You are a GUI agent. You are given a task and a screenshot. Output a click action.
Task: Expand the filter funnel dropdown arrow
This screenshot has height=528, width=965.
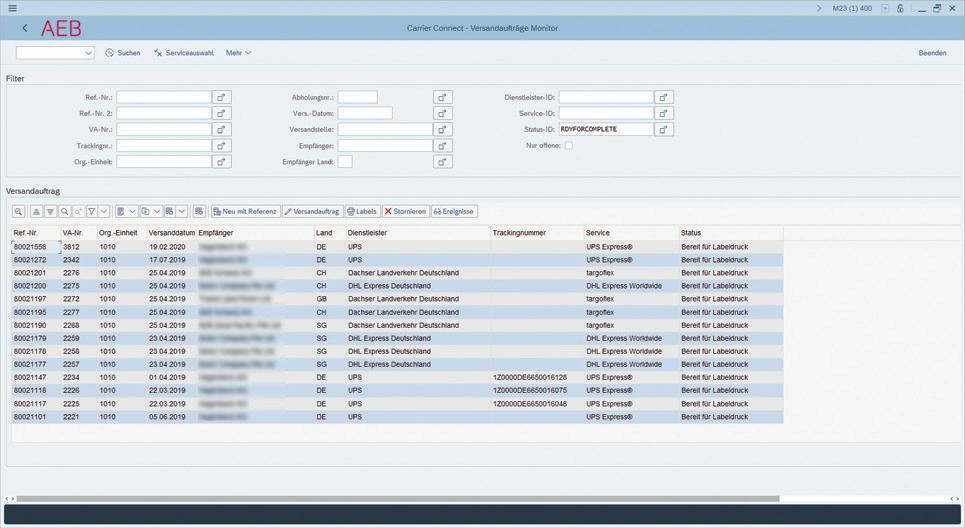104,211
